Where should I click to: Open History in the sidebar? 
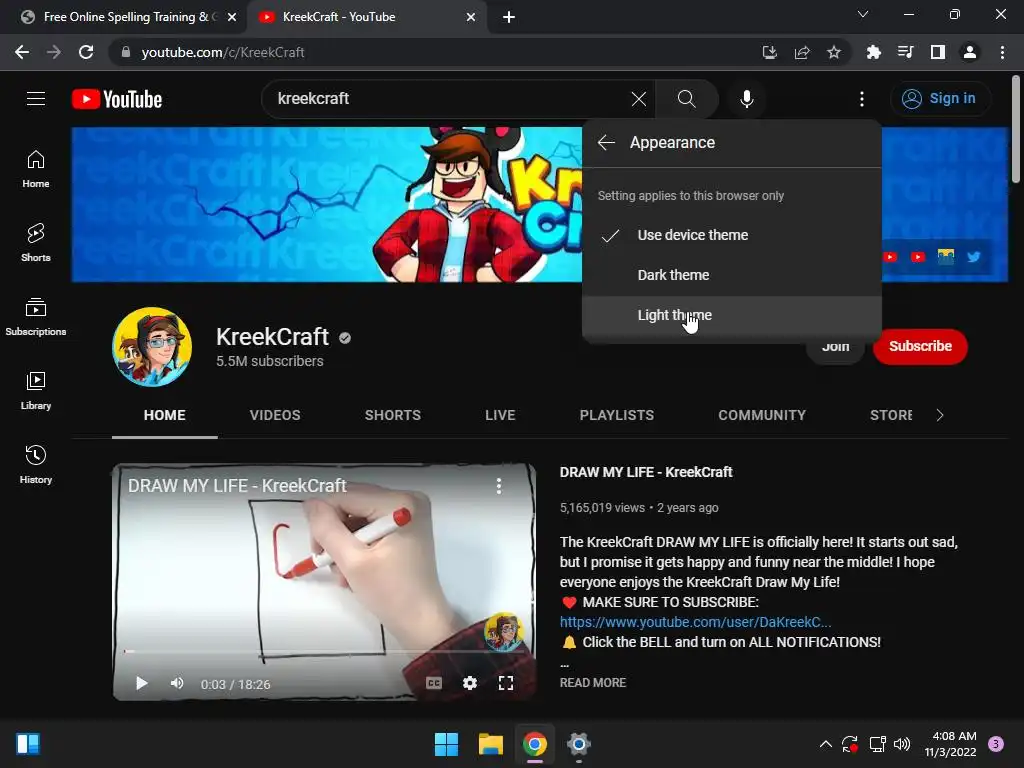point(36,464)
